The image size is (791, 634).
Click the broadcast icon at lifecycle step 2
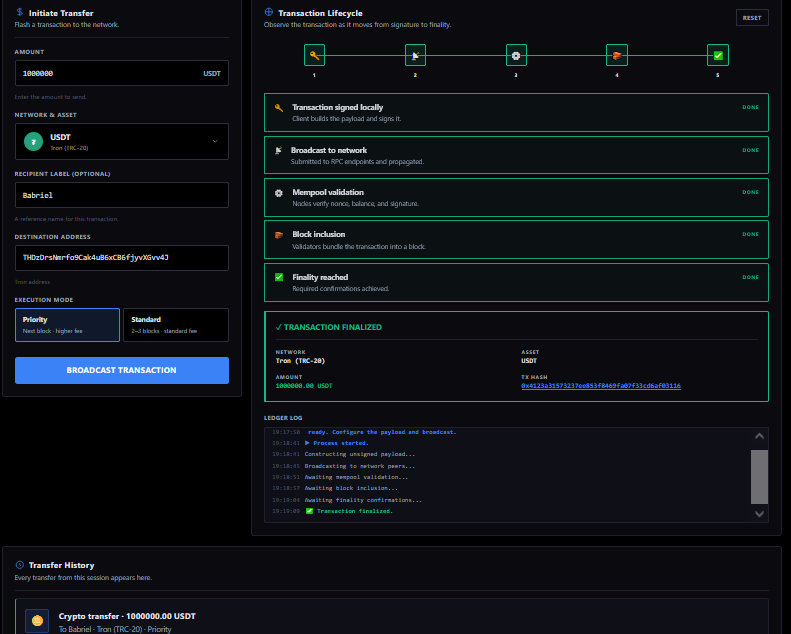[415, 55]
